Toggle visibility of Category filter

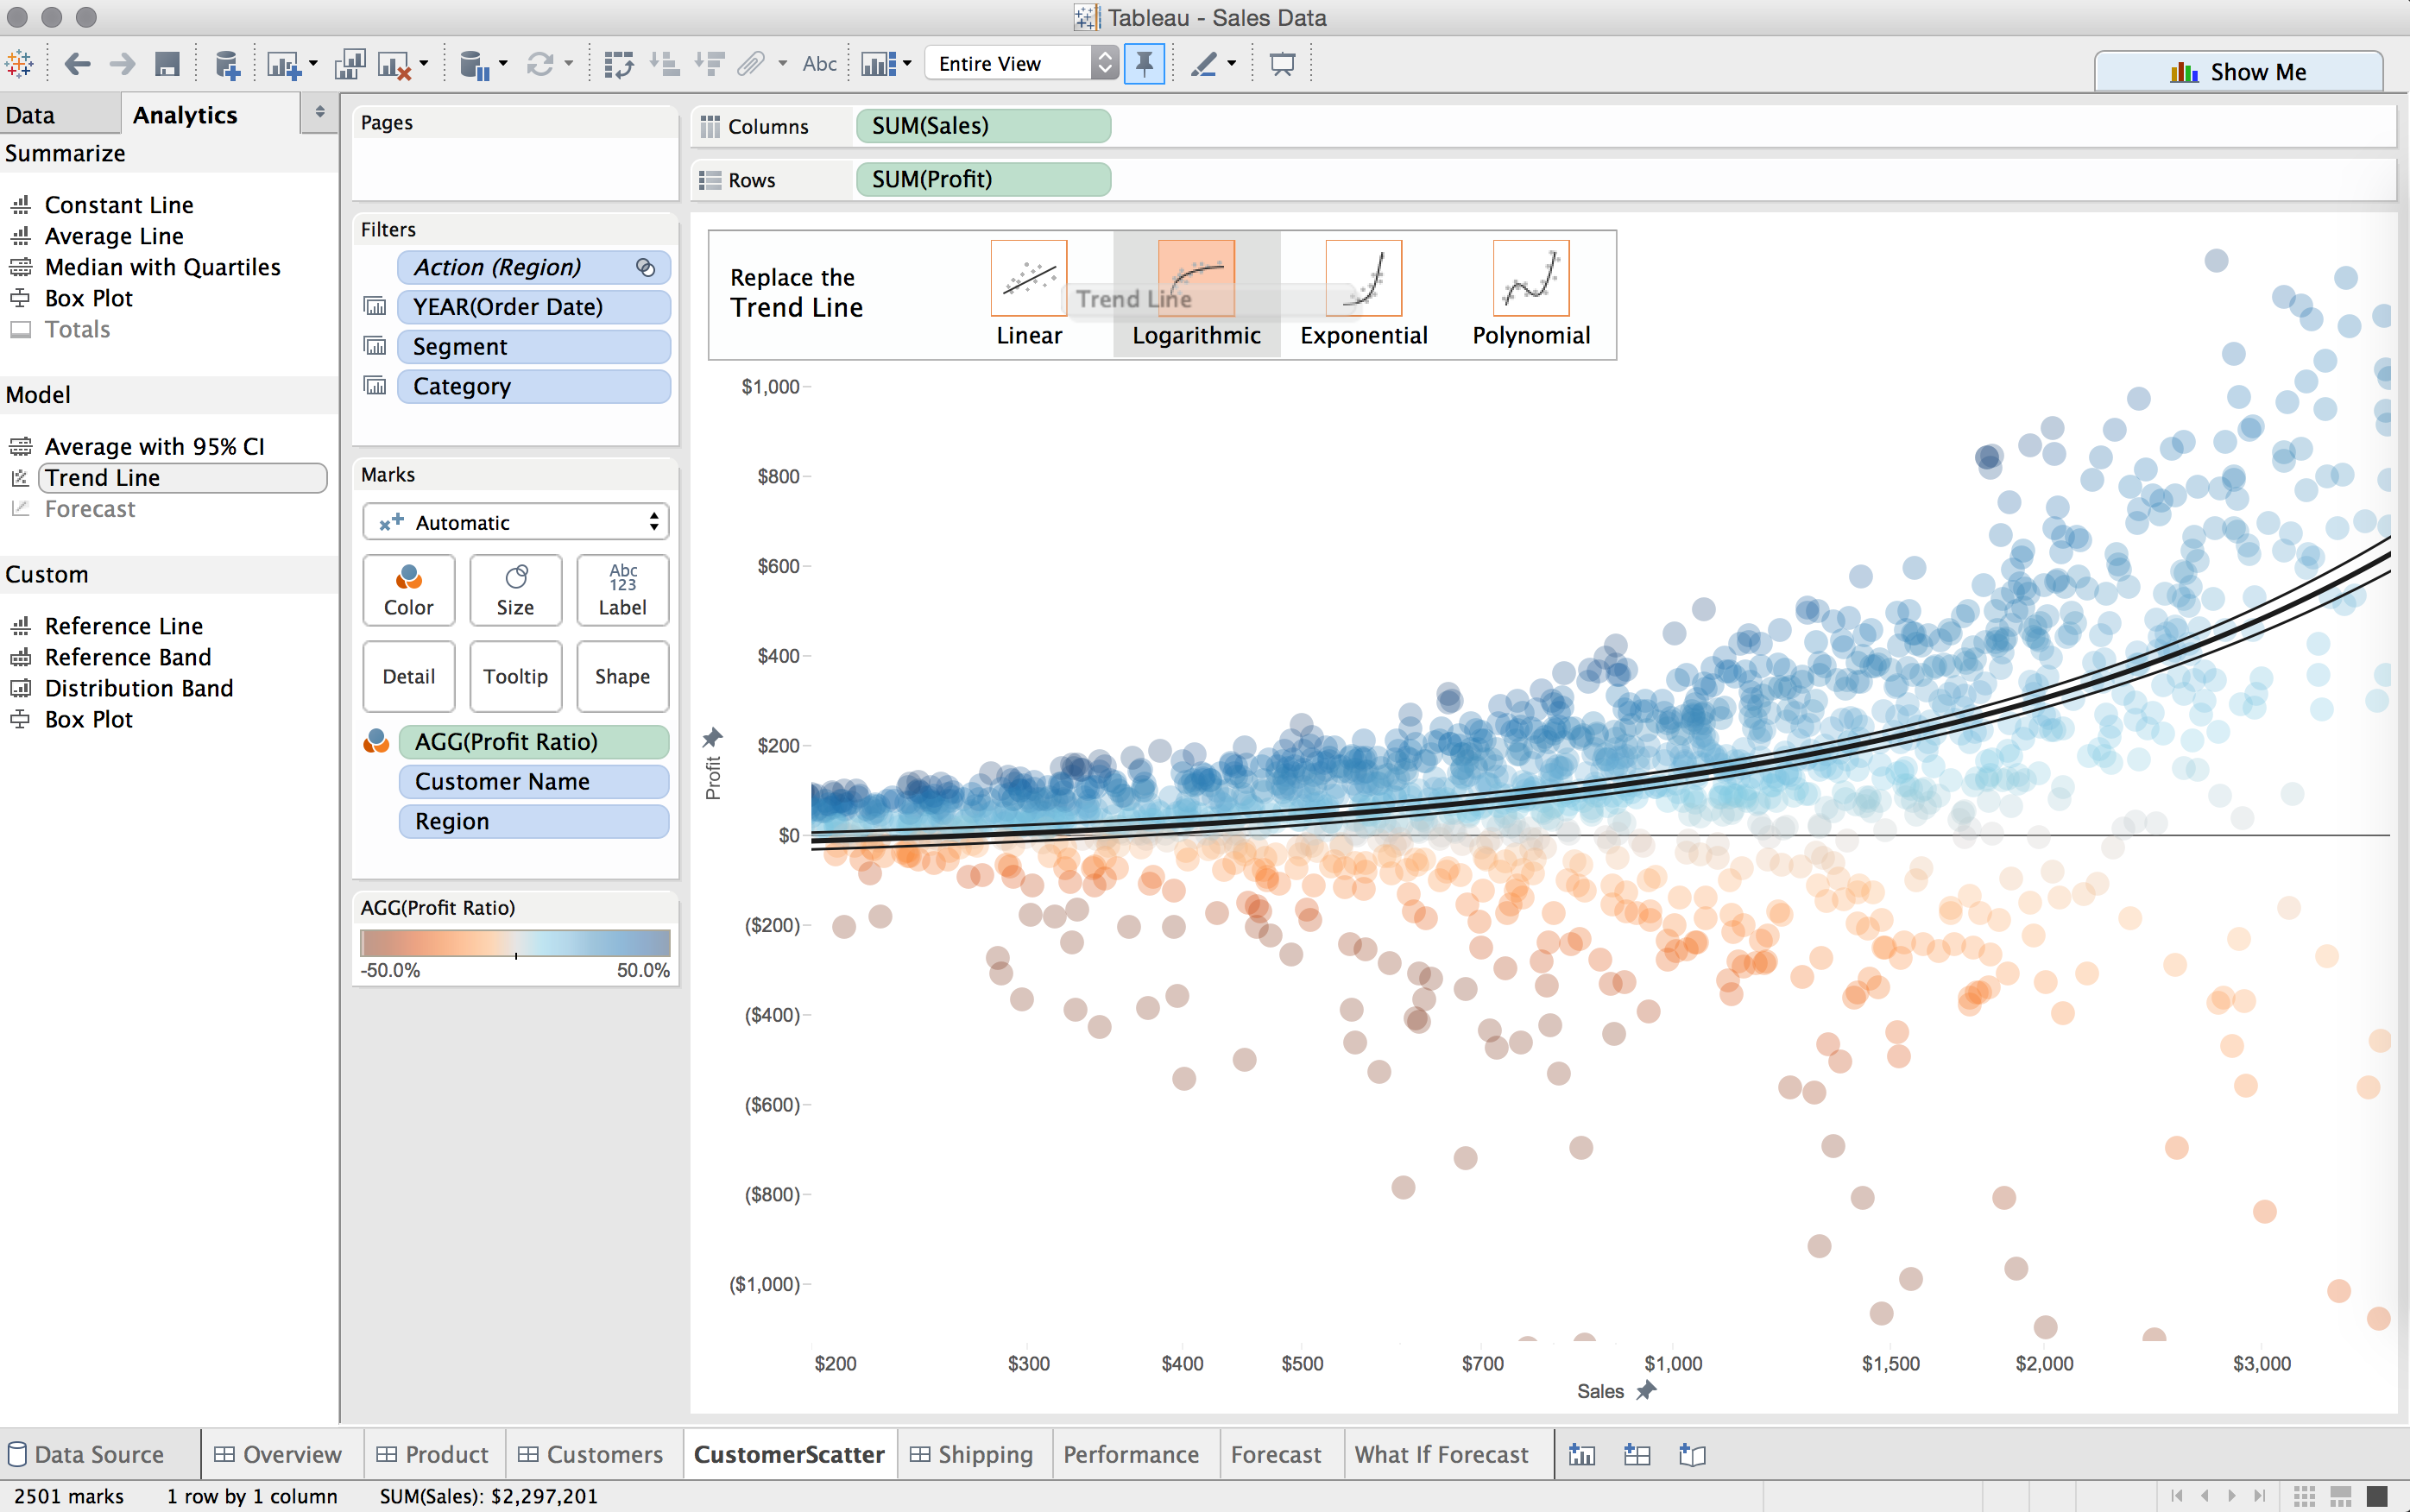pyautogui.click(x=376, y=387)
